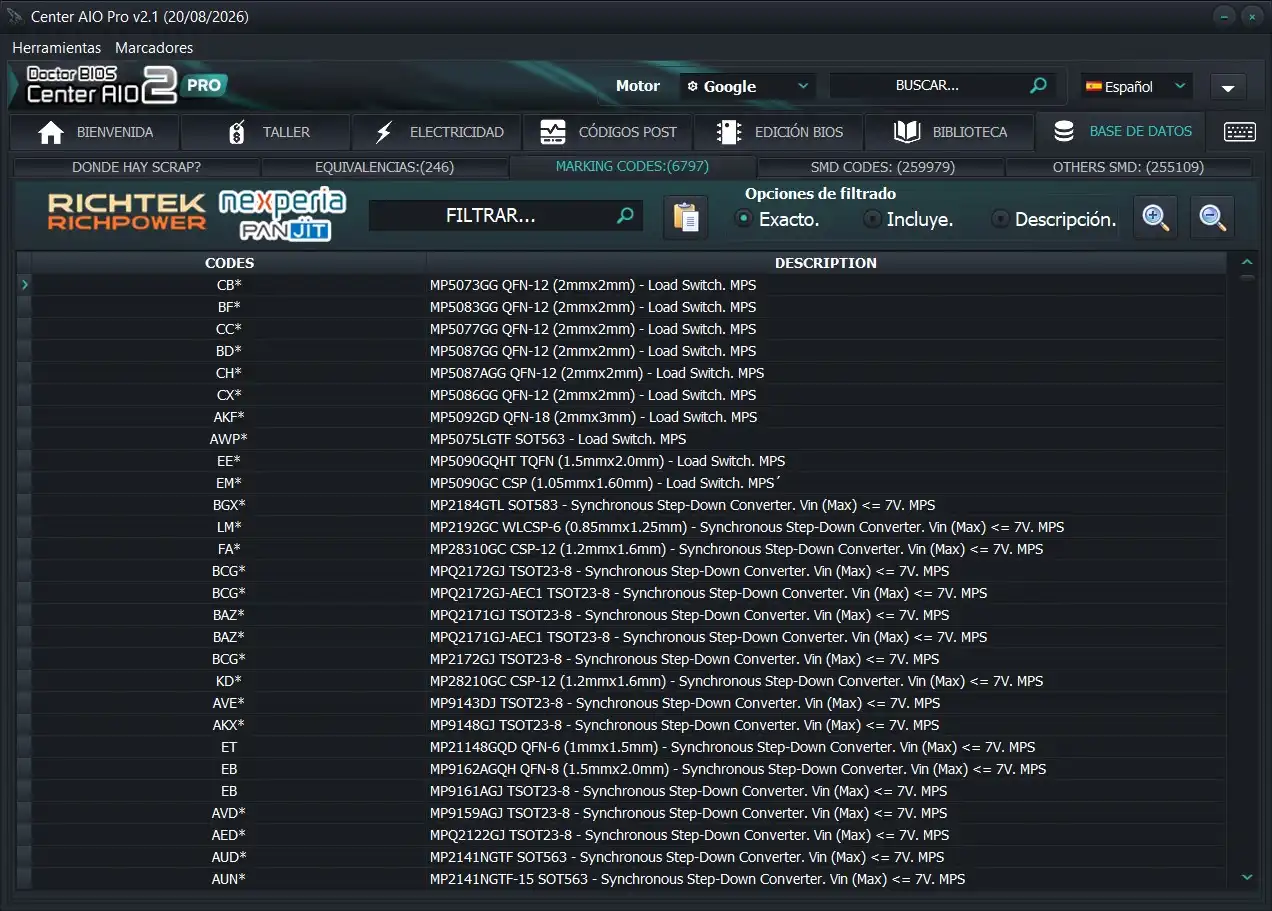The width and height of the screenshot is (1272, 911).
Task: Click the lightning bolt icon on Electricidad tab
Action: 385,132
